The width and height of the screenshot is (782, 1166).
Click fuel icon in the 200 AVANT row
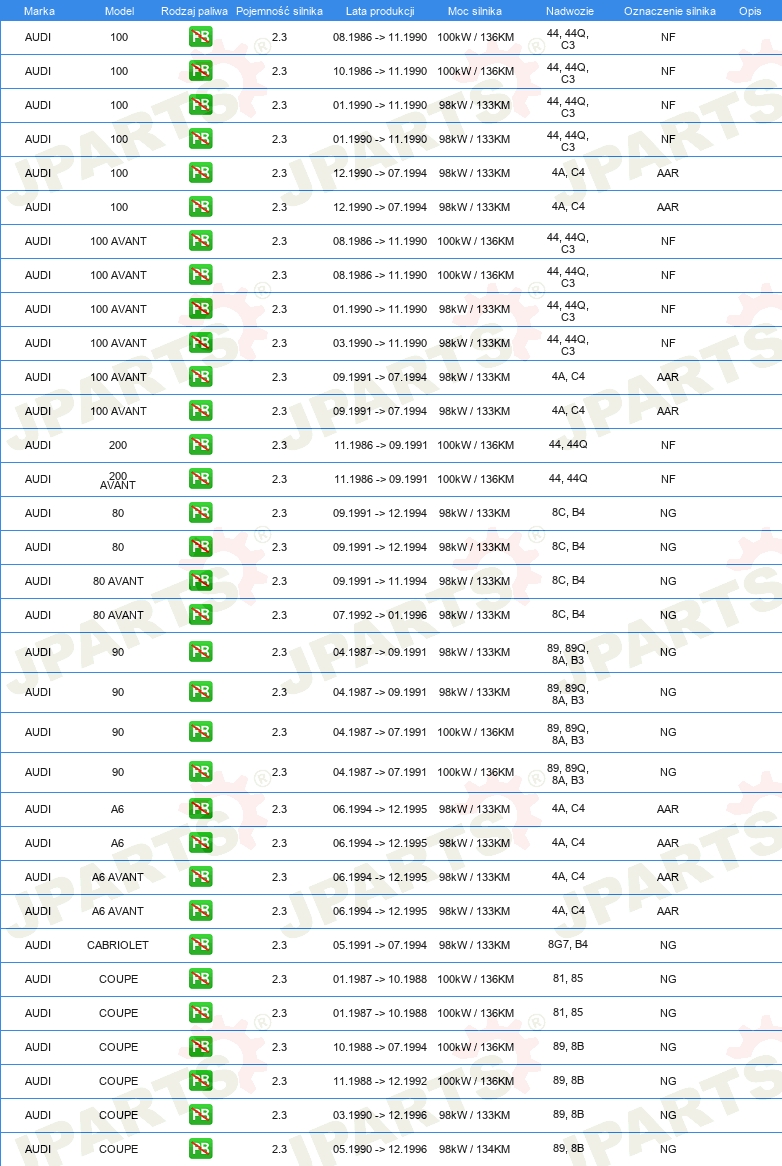pyautogui.click(x=201, y=478)
